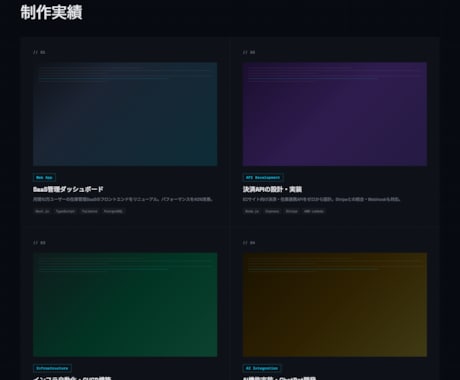
Task: Click the "AI Integration" category badge
Action: (x=262, y=368)
